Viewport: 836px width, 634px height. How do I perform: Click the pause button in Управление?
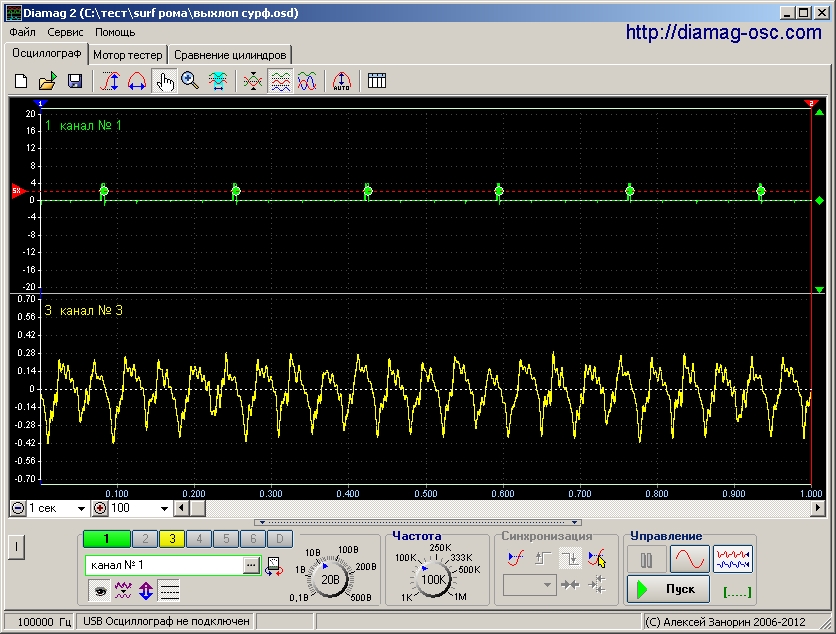tap(646, 559)
